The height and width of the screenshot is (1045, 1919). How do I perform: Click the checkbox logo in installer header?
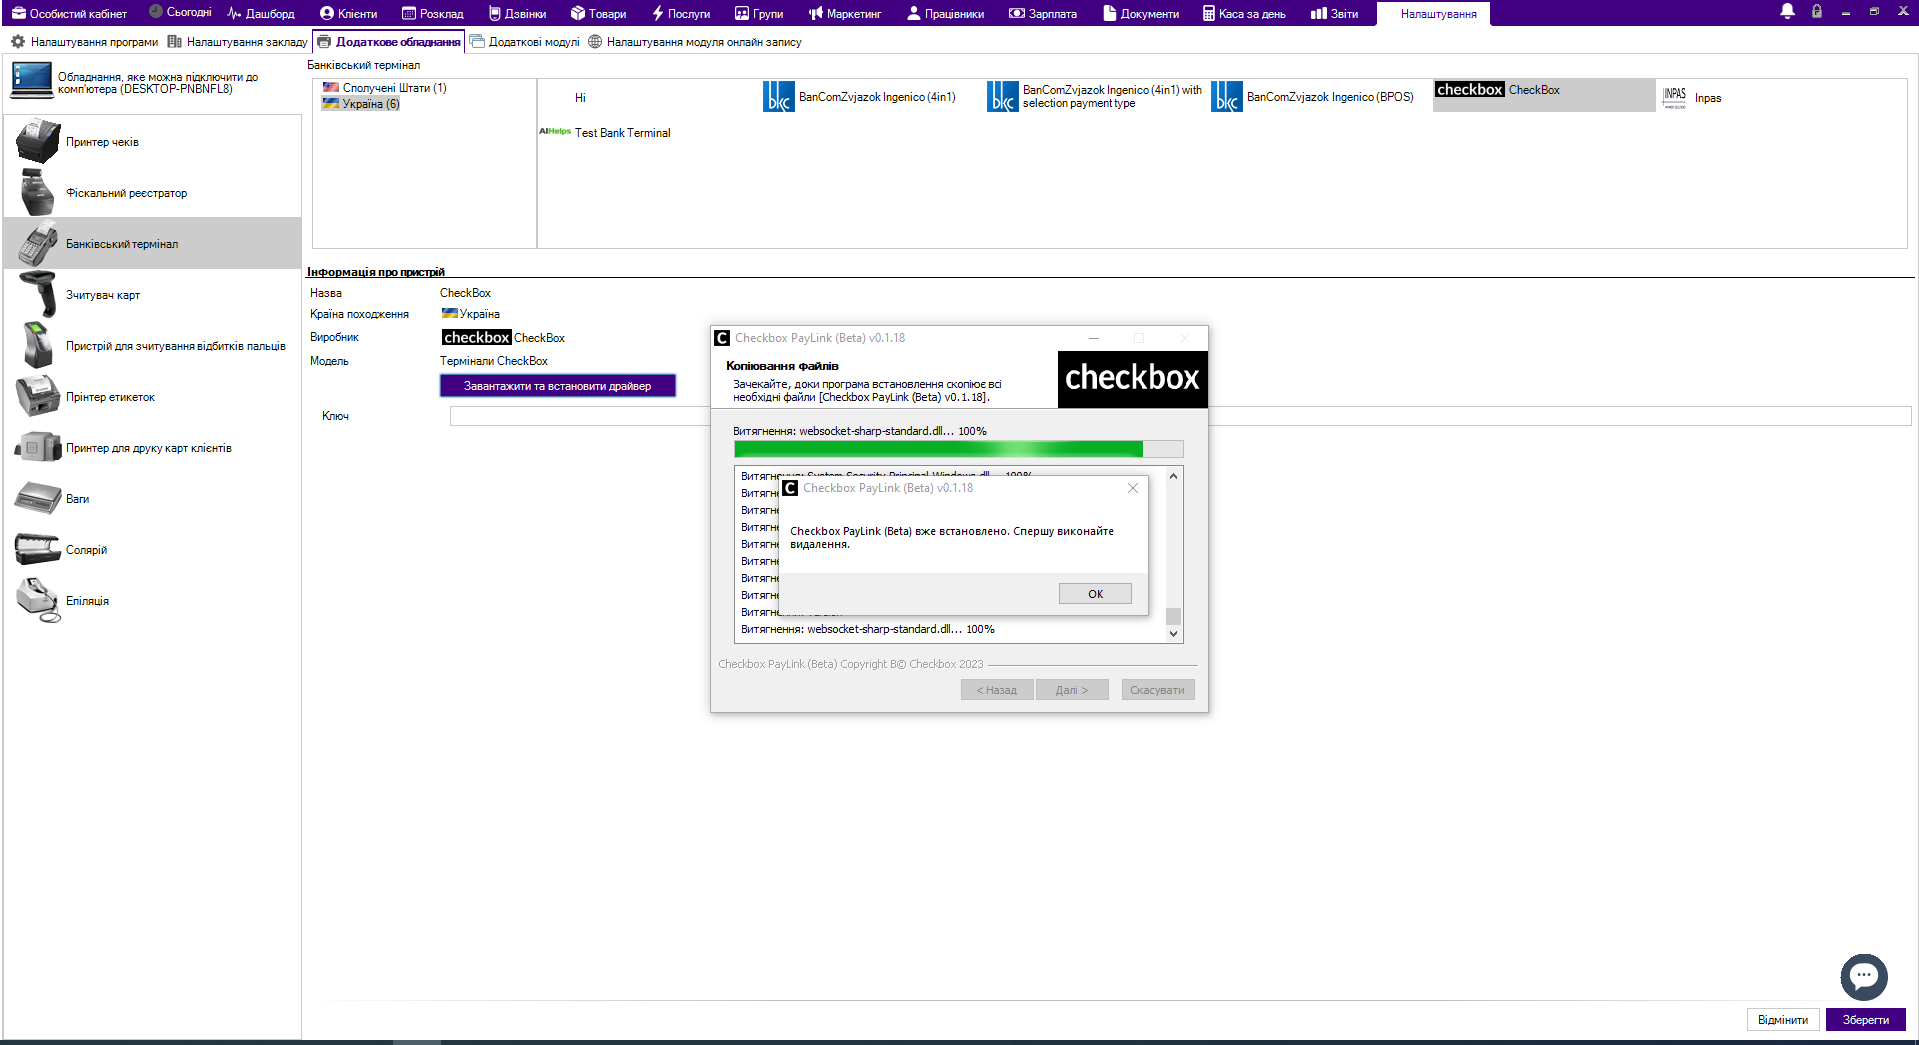pyautogui.click(x=1132, y=378)
